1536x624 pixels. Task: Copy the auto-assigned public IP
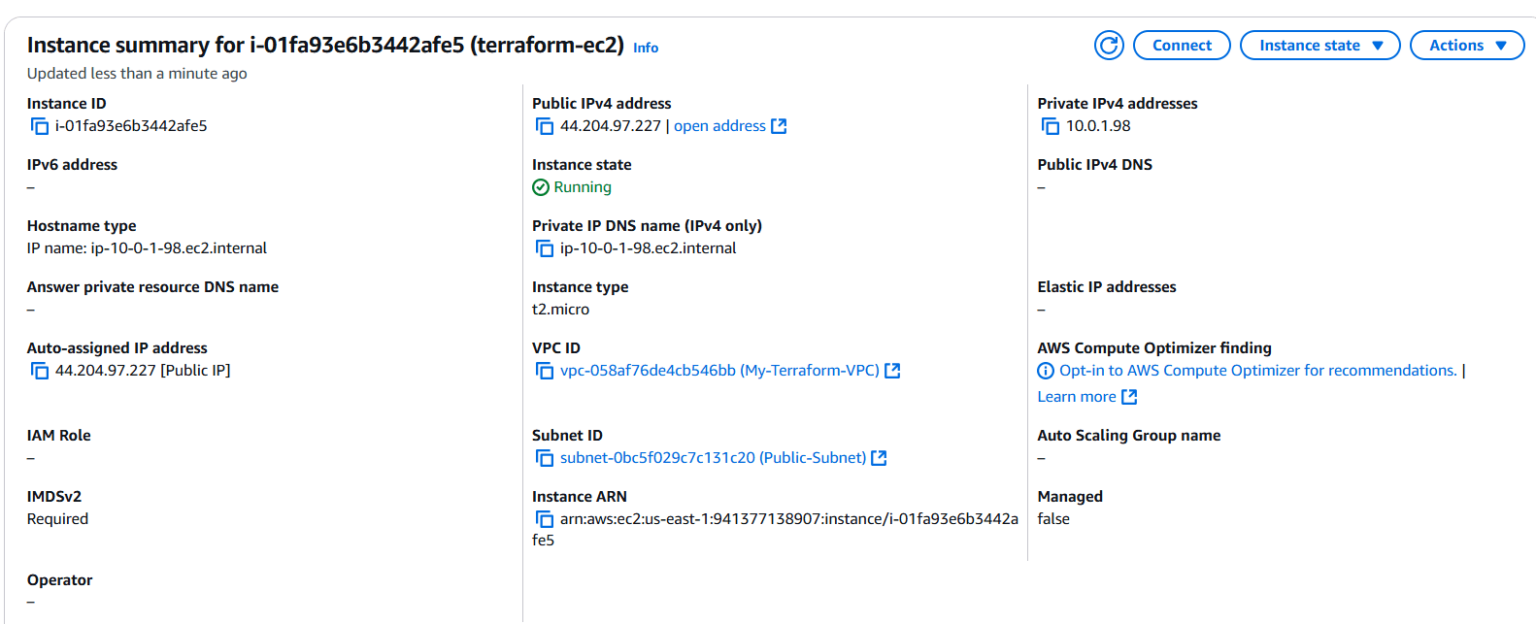coord(40,370)
